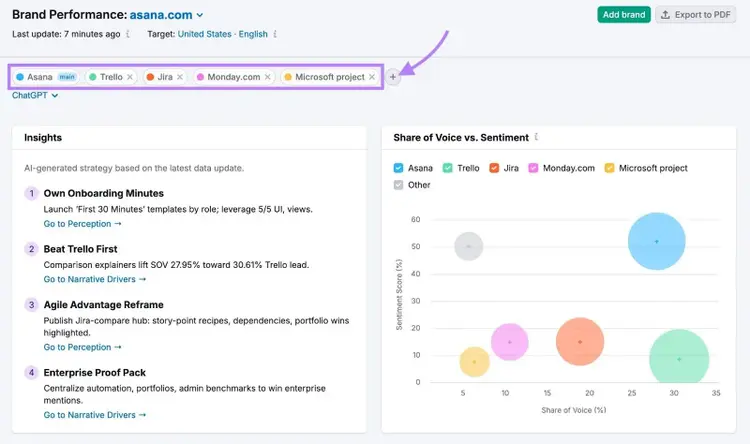Viewport: 750px width, 444px height.
Task: Click Export to PDF button
Action: pos(695,15)
